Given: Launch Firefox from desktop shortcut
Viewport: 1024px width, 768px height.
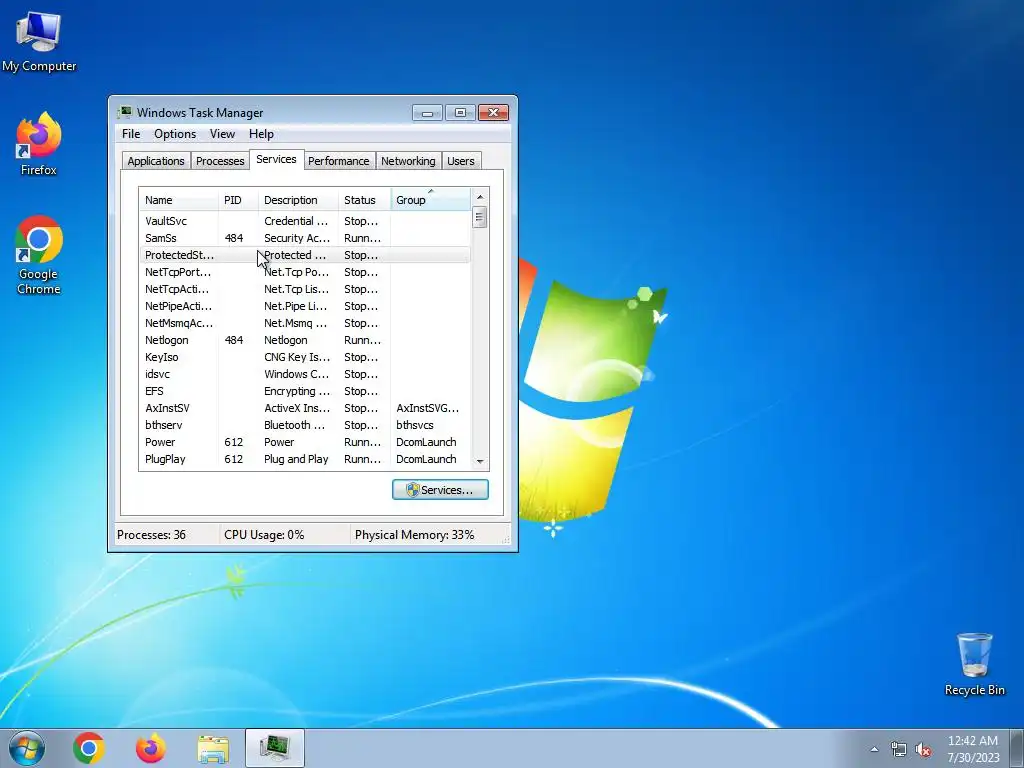Looking at the screenshot, I should [39, 144].
